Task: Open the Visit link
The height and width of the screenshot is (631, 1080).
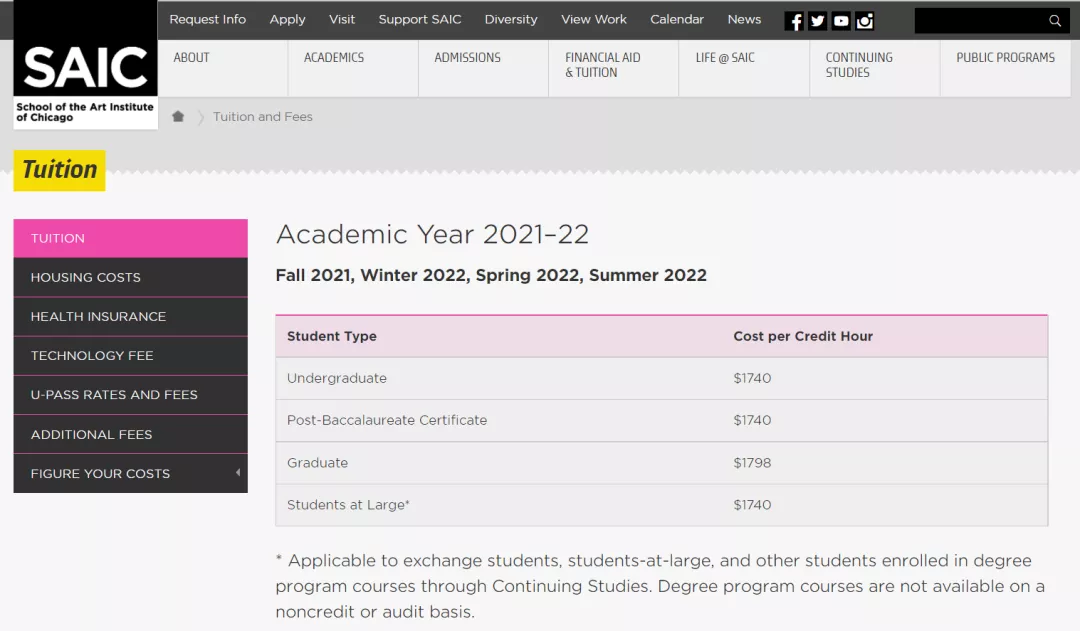Action: tap(342, 19)
